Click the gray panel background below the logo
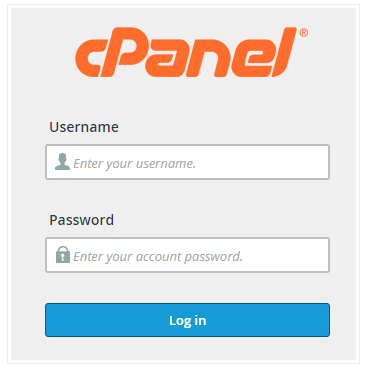The height and width of the screenshot is (369, 367). pos(187,98)
